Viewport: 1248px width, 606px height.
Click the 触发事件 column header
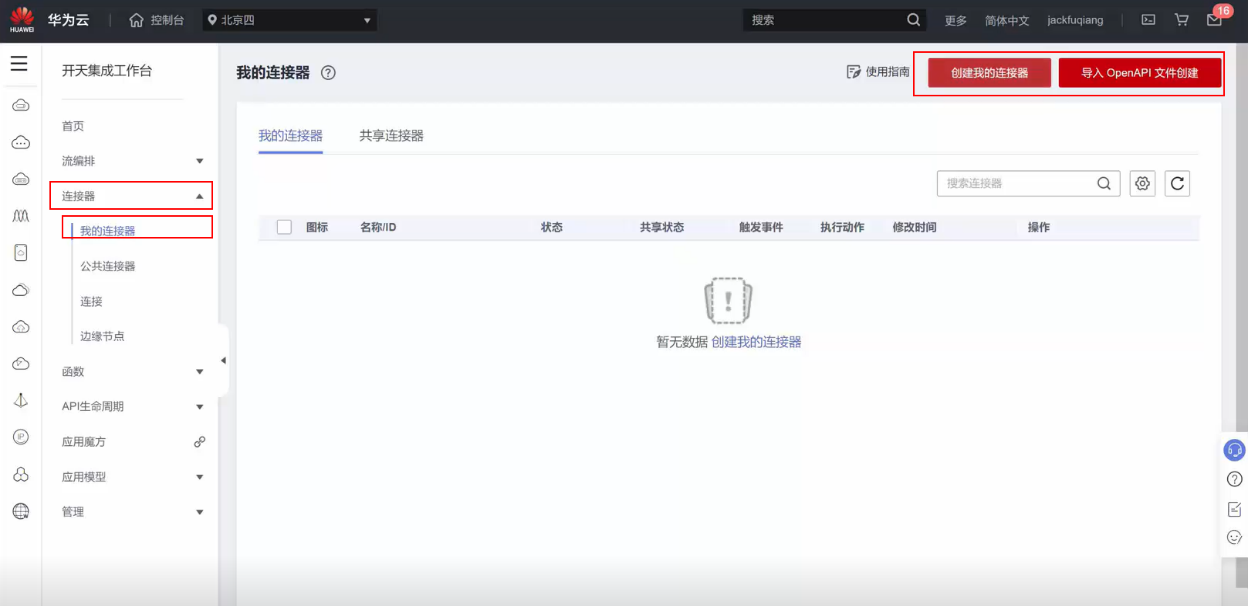pos(761,227)
